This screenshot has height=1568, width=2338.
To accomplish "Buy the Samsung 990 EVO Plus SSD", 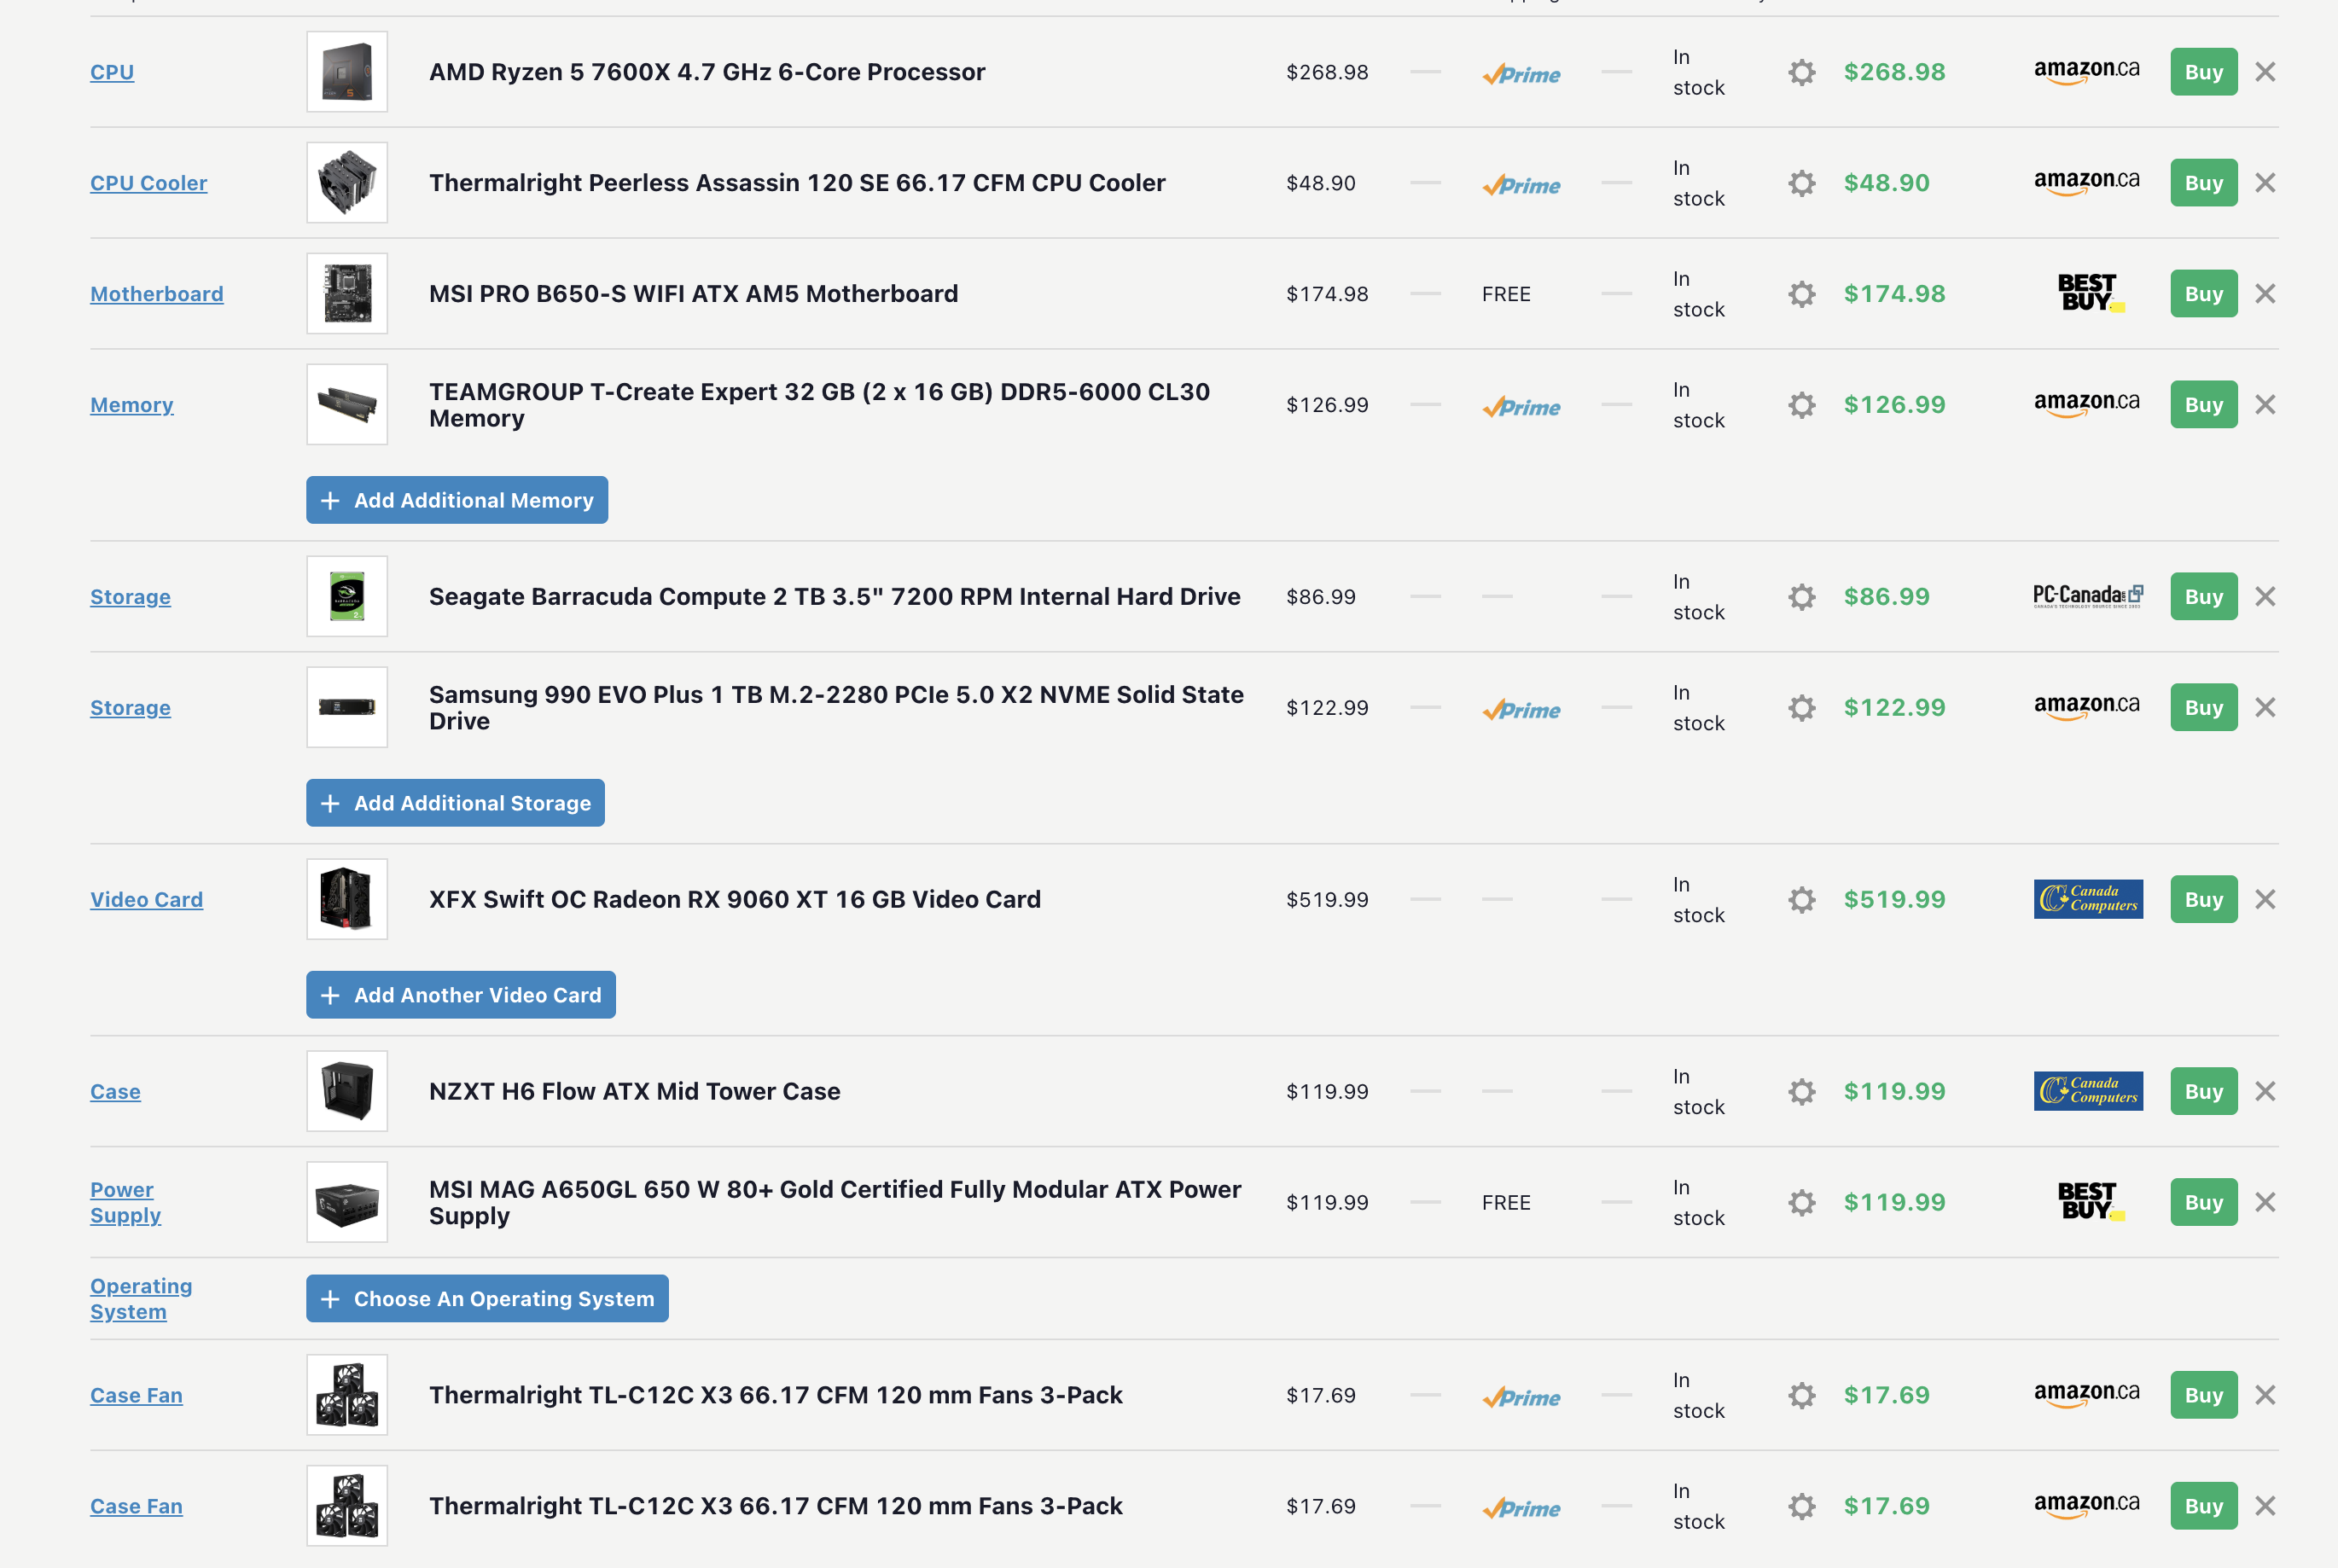I will click(2204, 708).
